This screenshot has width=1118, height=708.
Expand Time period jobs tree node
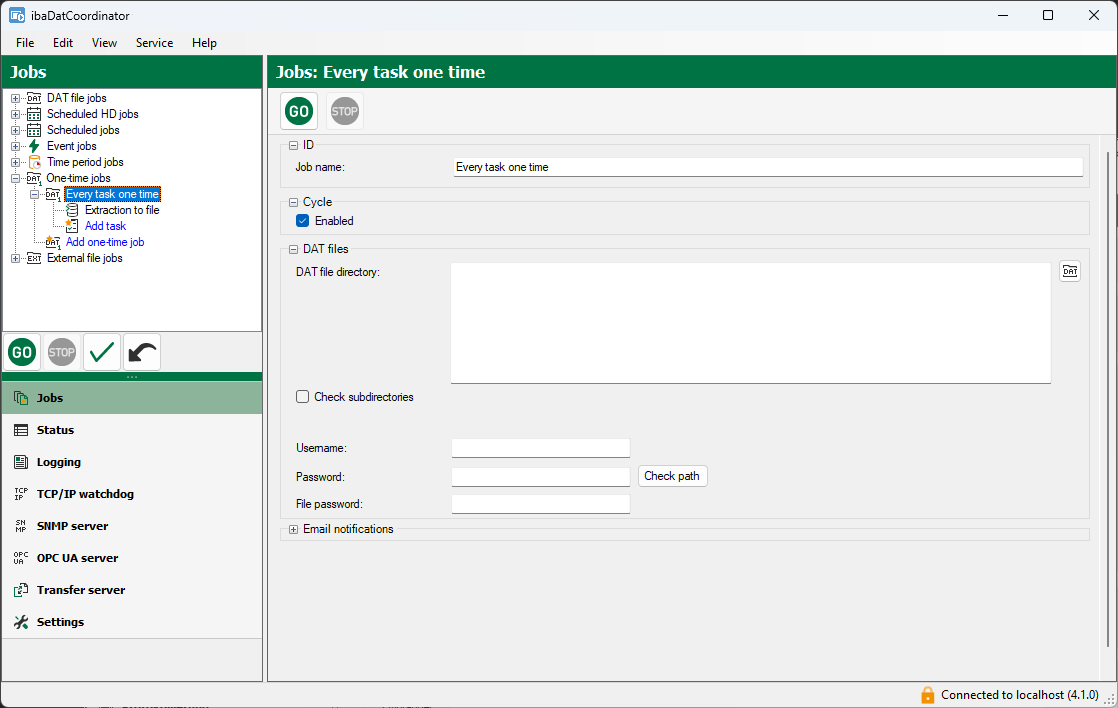tap(15, 163)
